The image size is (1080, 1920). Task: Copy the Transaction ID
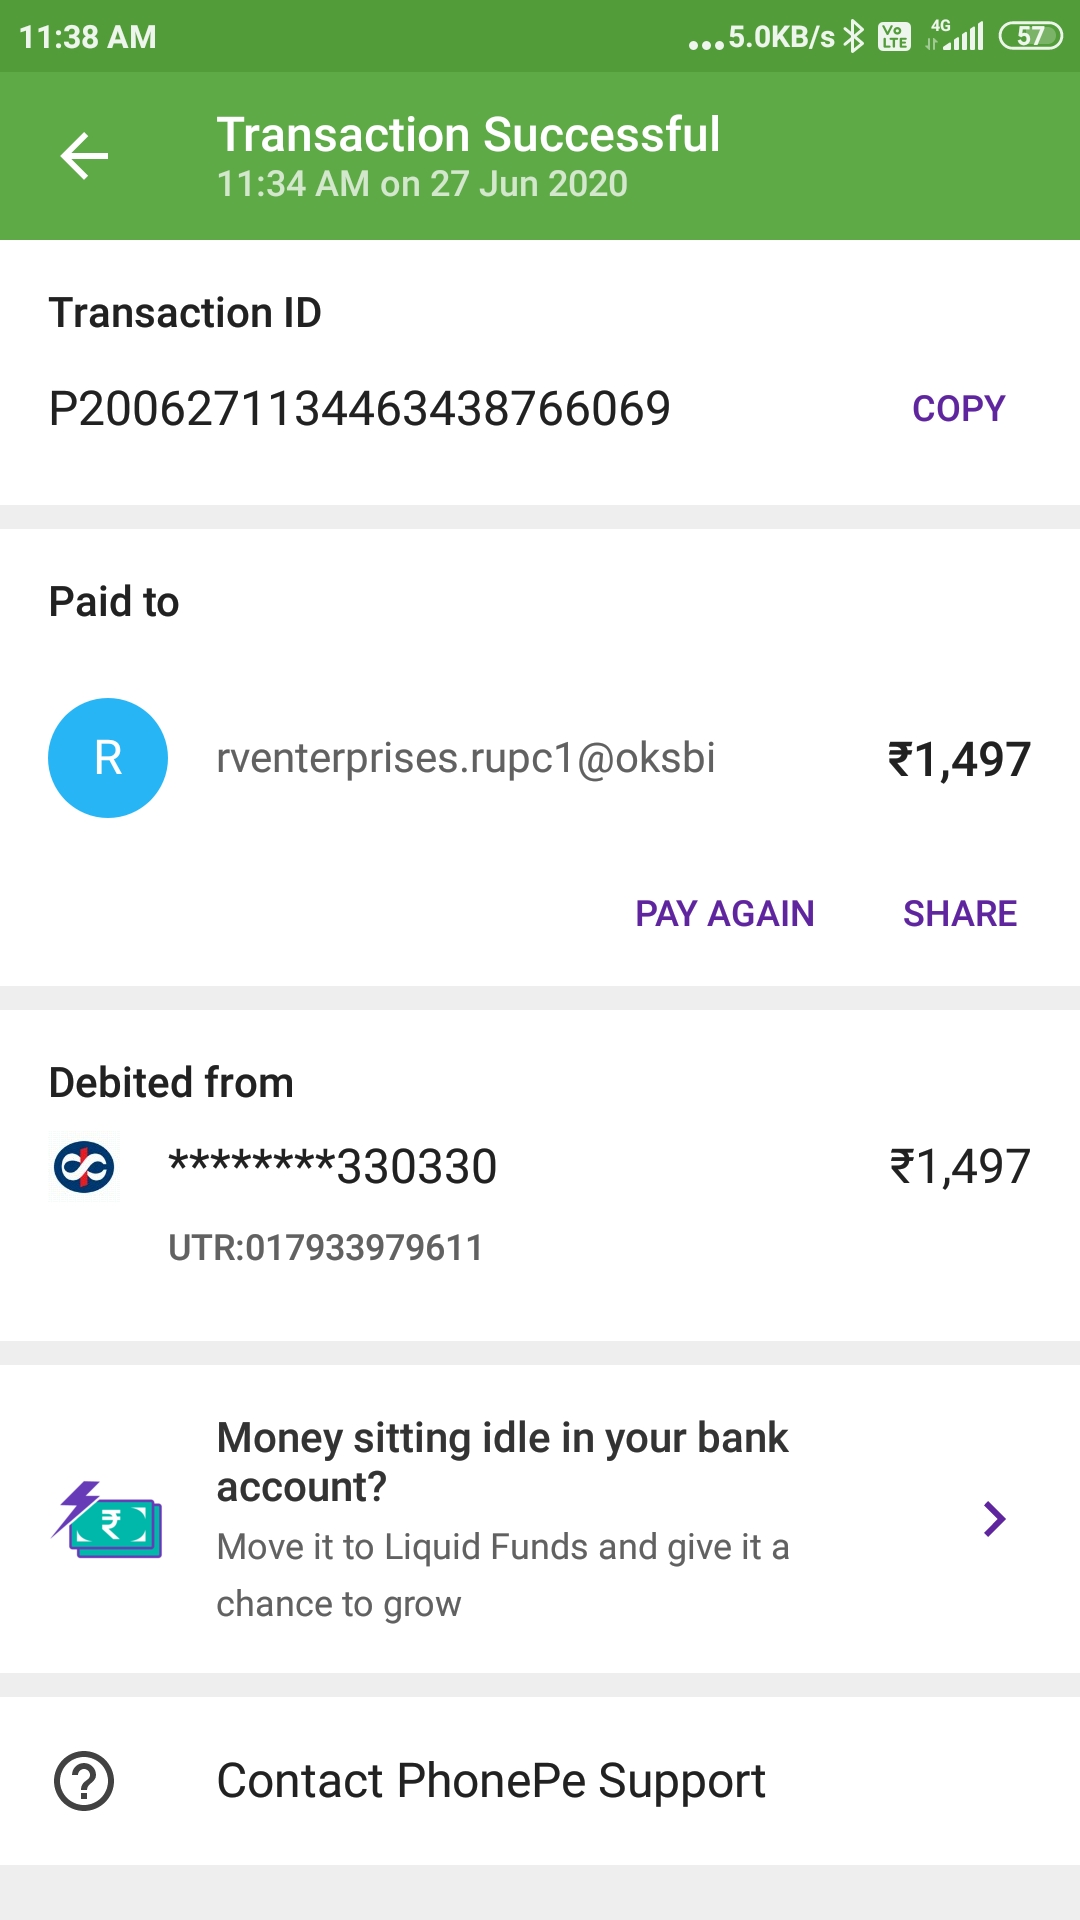pos(958,409)
